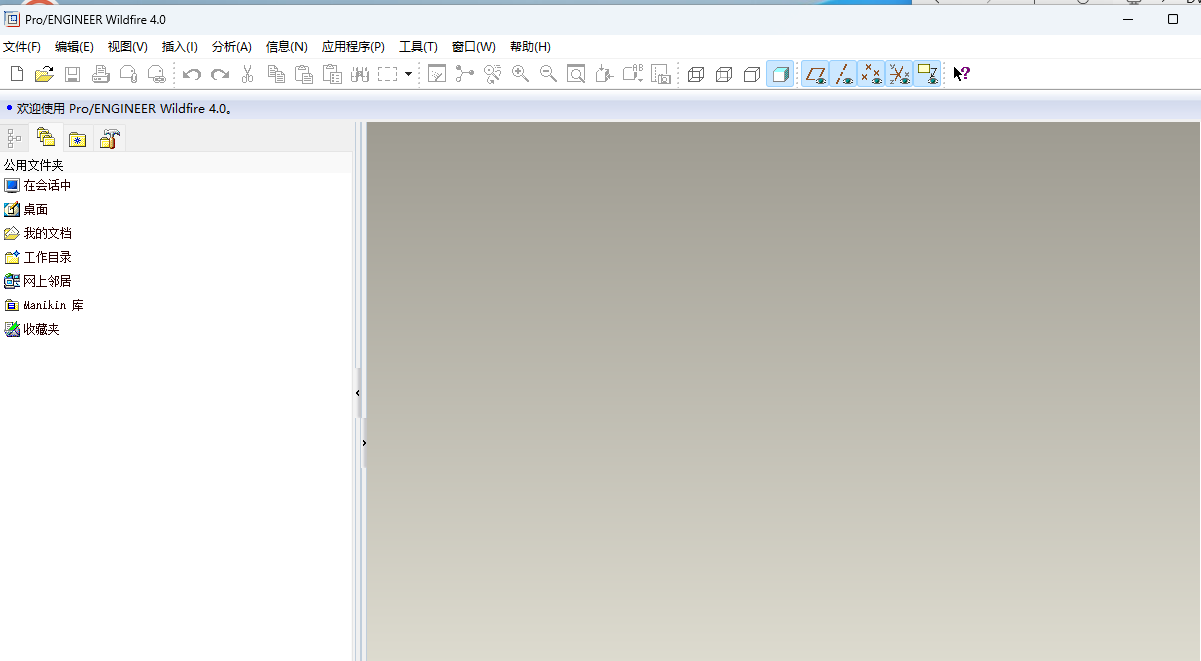This screenshot has width=1201, height=661.
Task: Turn on Orient mode icon
Action: click(492, 74)
